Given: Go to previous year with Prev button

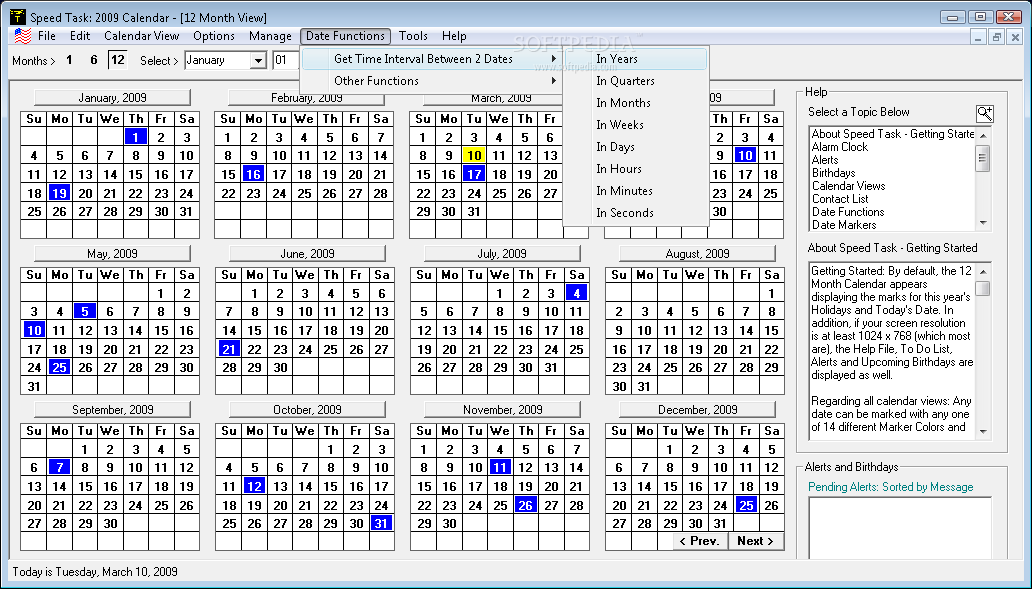Looking at the screenshot, I should click(700, 541).
